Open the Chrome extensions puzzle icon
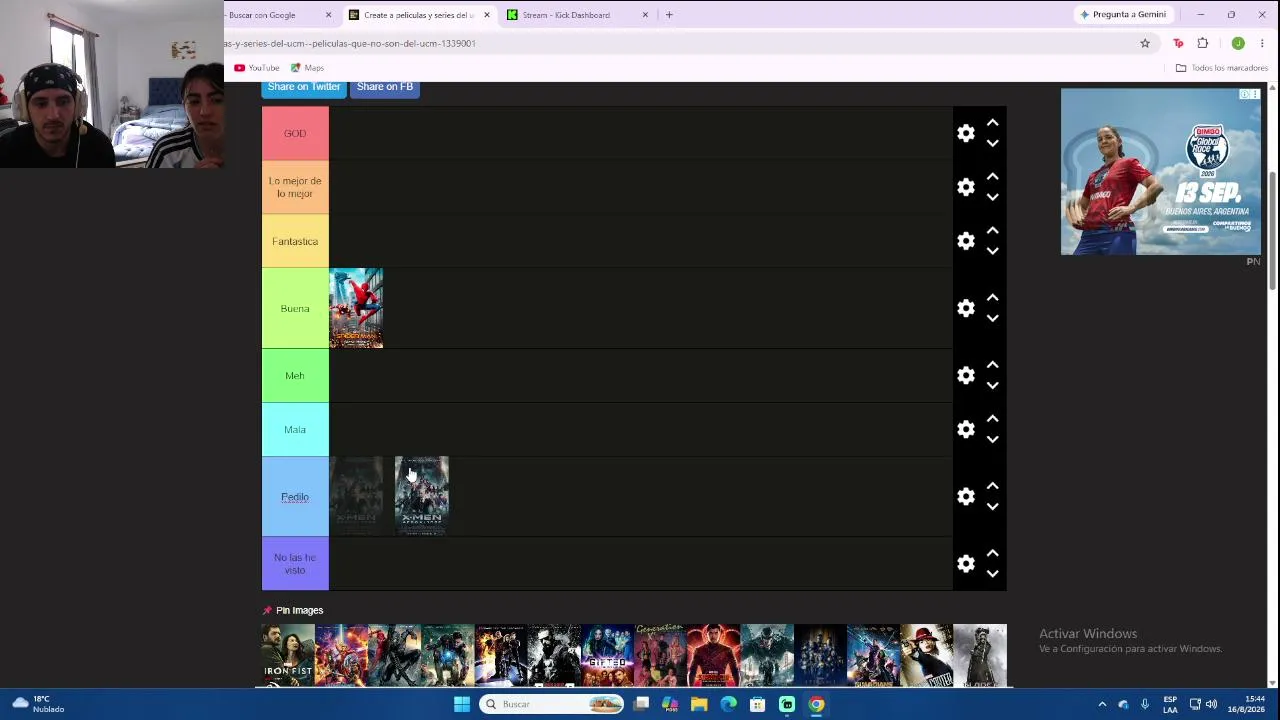 coord(1203,43)
